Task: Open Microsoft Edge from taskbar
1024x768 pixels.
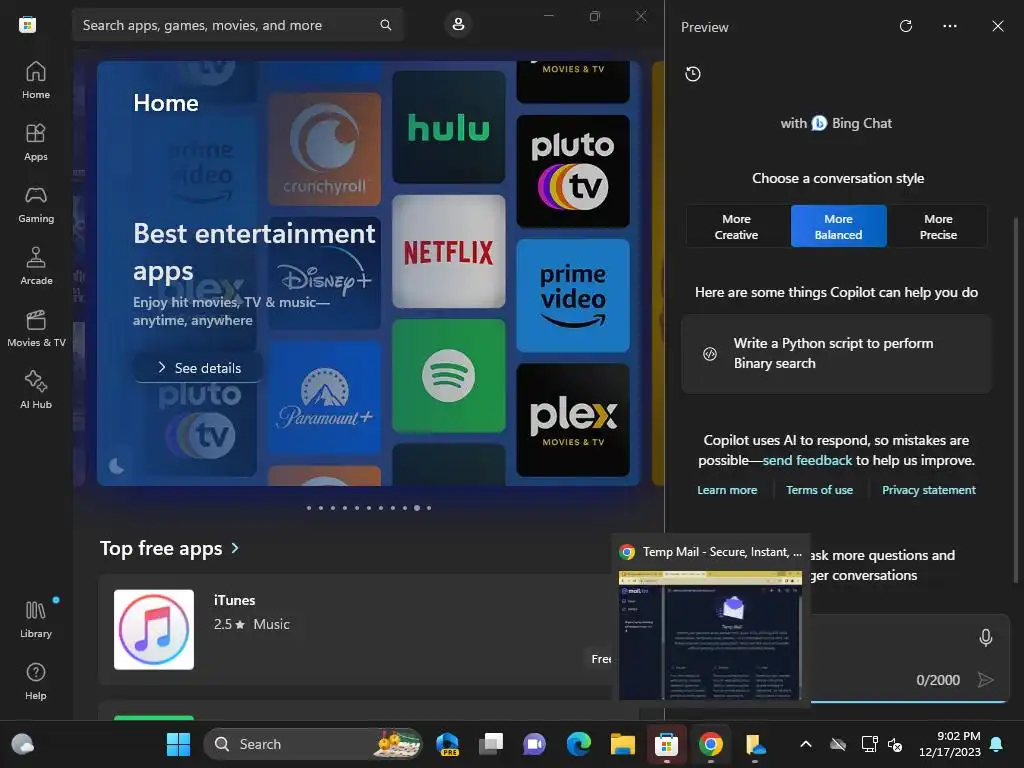Action: (x=579, y=744)
